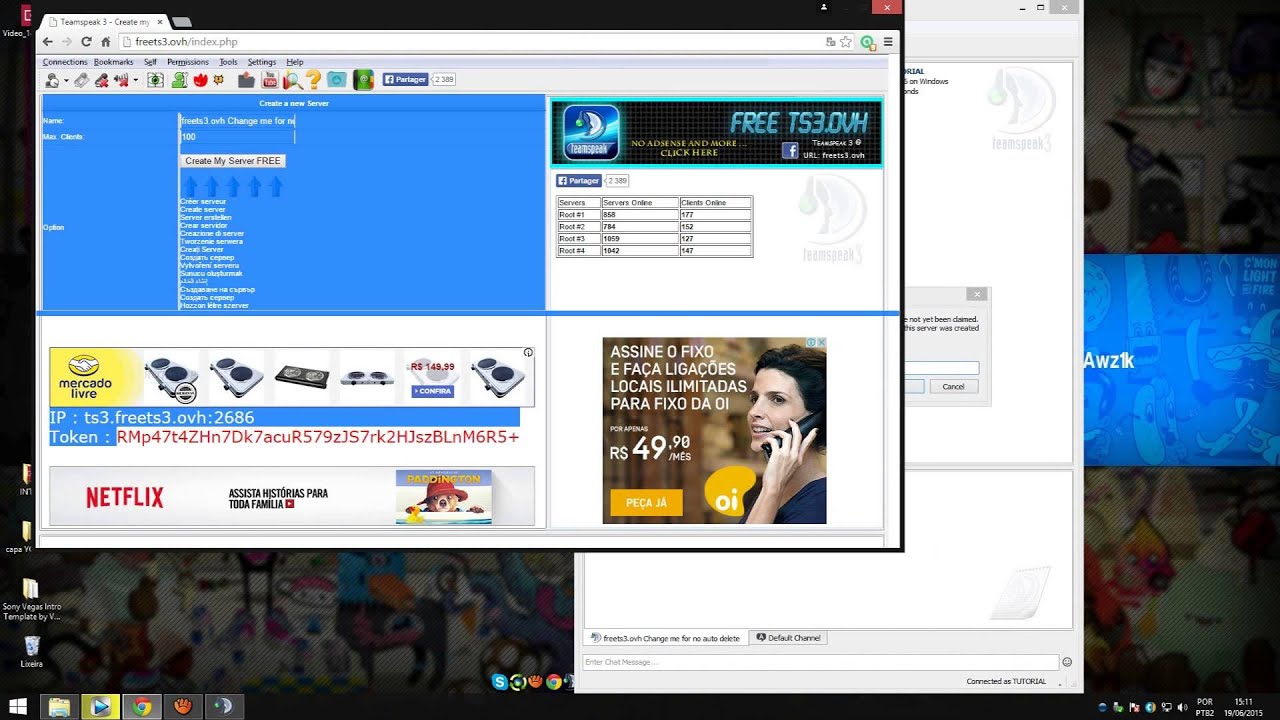
Task: Click the POR PTB2 language indicator
Action: tap(1205, 707)
